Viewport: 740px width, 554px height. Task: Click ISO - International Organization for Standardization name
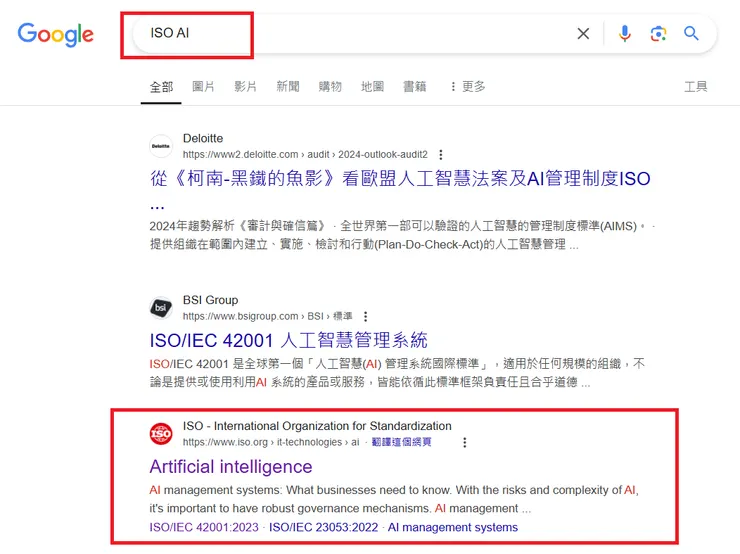click(317, 426)
